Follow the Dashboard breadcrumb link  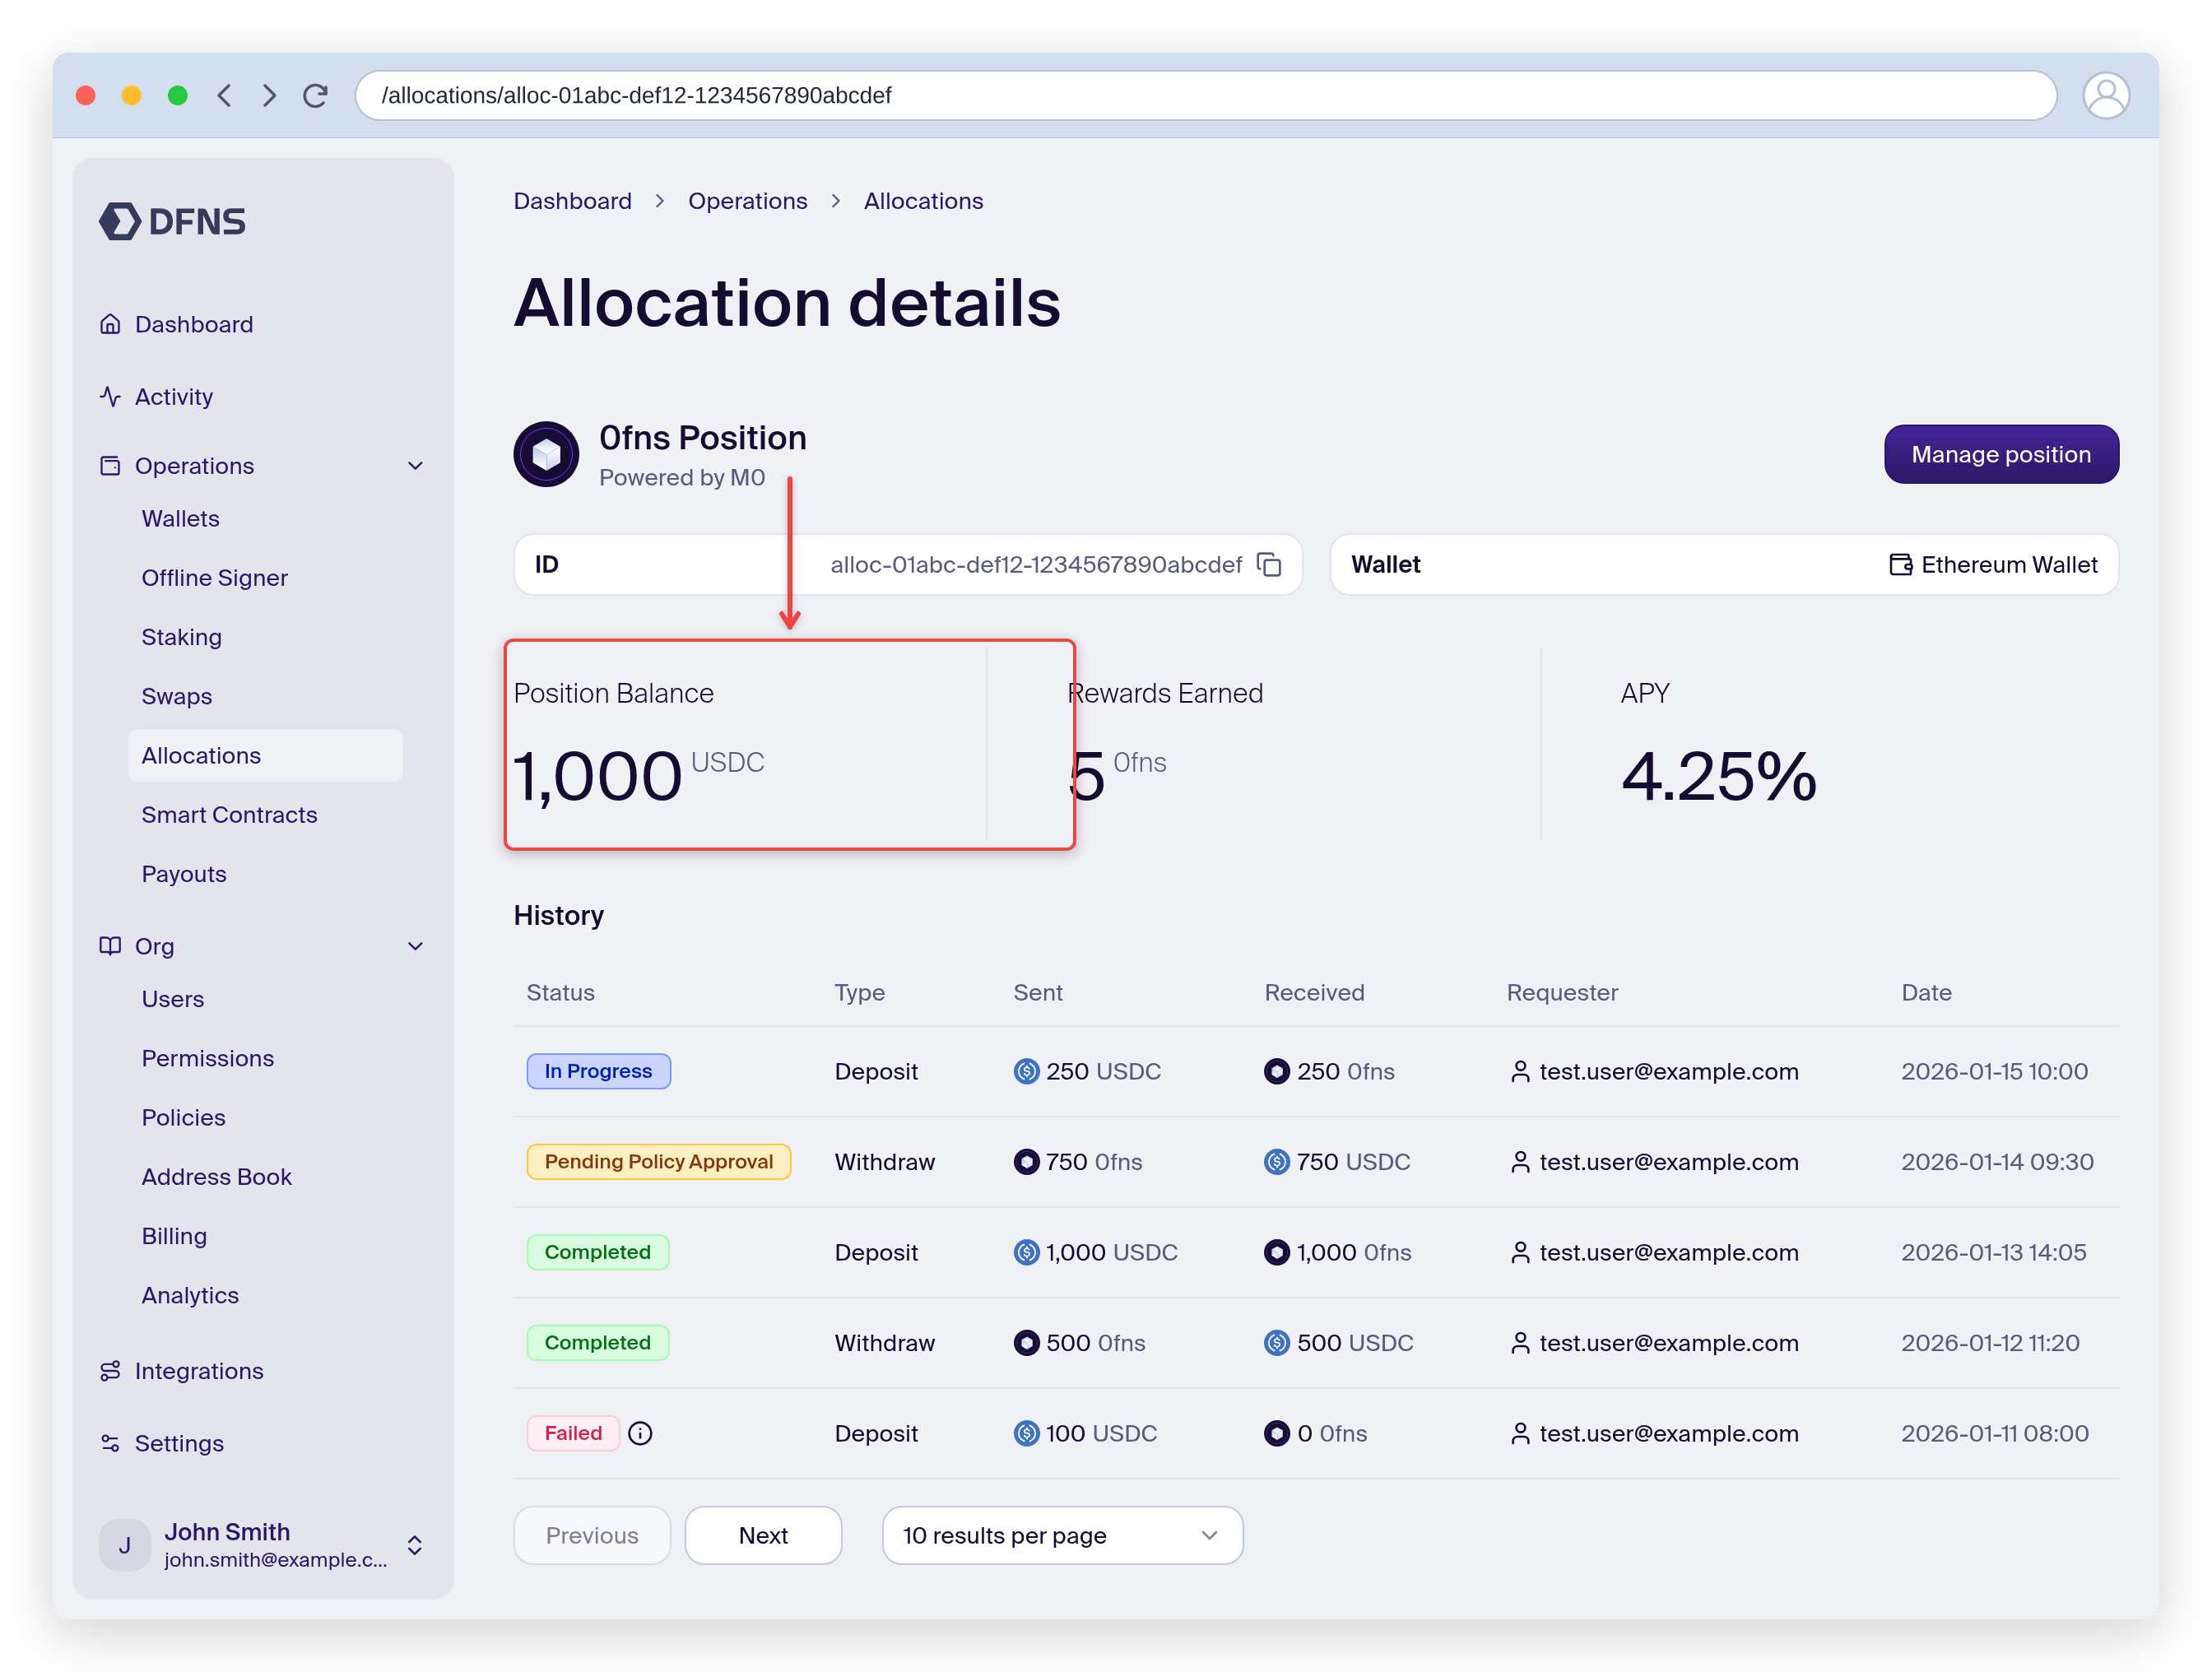tap(573, 201)
